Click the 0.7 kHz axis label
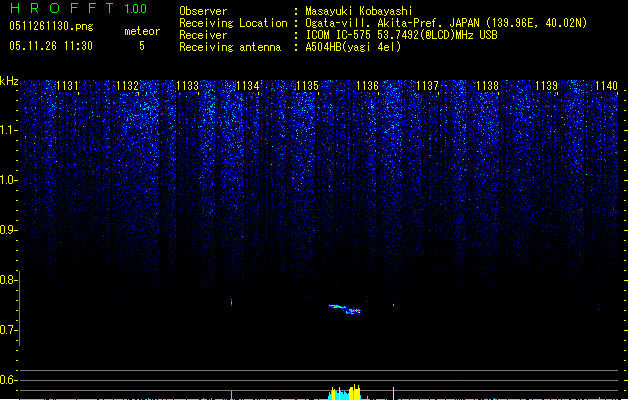 tap(8, 330)
